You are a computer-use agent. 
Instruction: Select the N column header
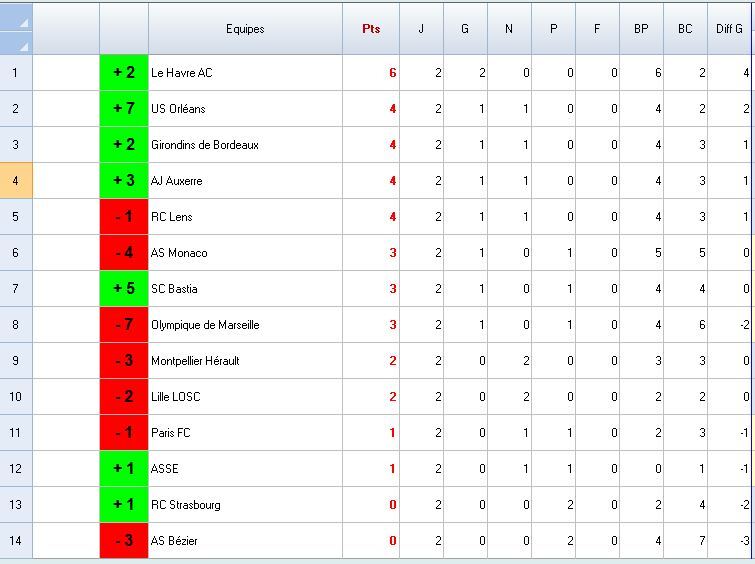[509, 29]
